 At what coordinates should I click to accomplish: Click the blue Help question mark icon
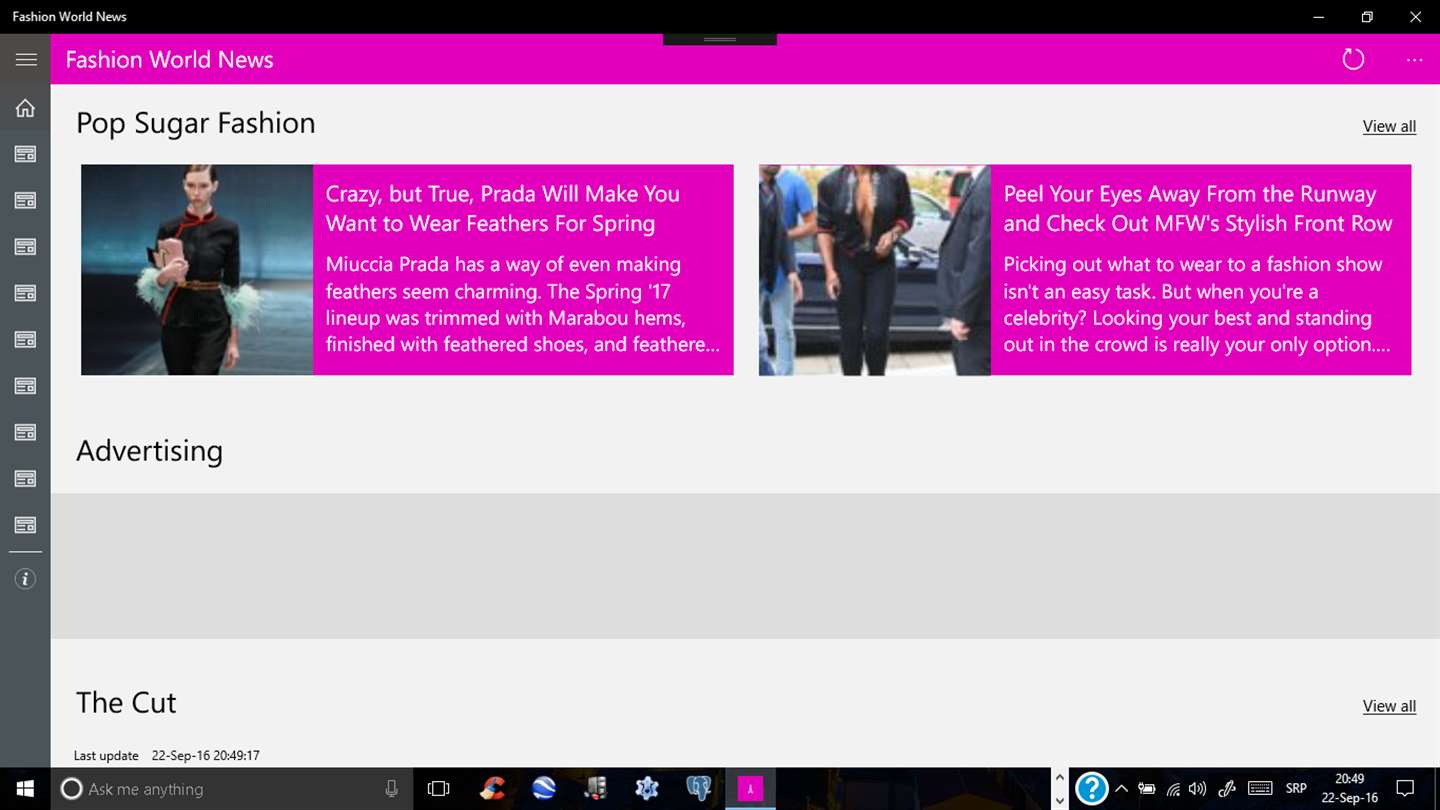click(x=1091, y=789)
